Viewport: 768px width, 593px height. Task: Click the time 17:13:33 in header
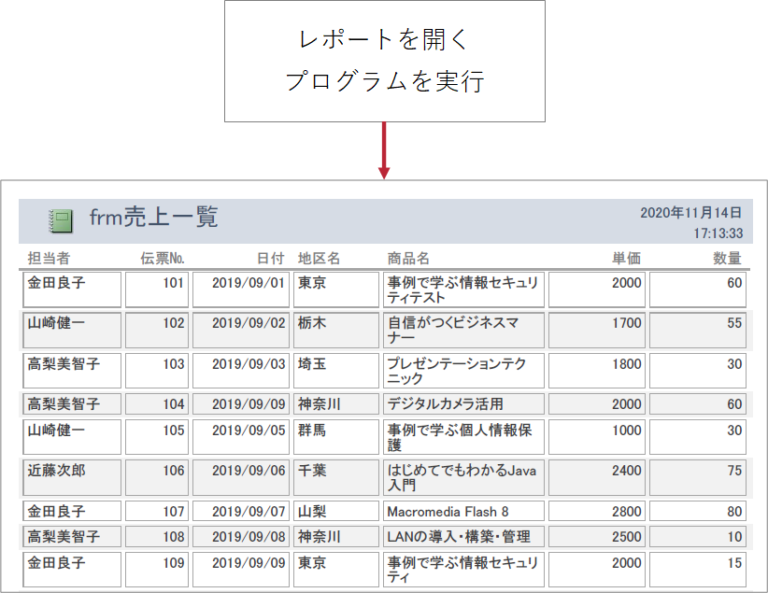(x=718, y=233)
